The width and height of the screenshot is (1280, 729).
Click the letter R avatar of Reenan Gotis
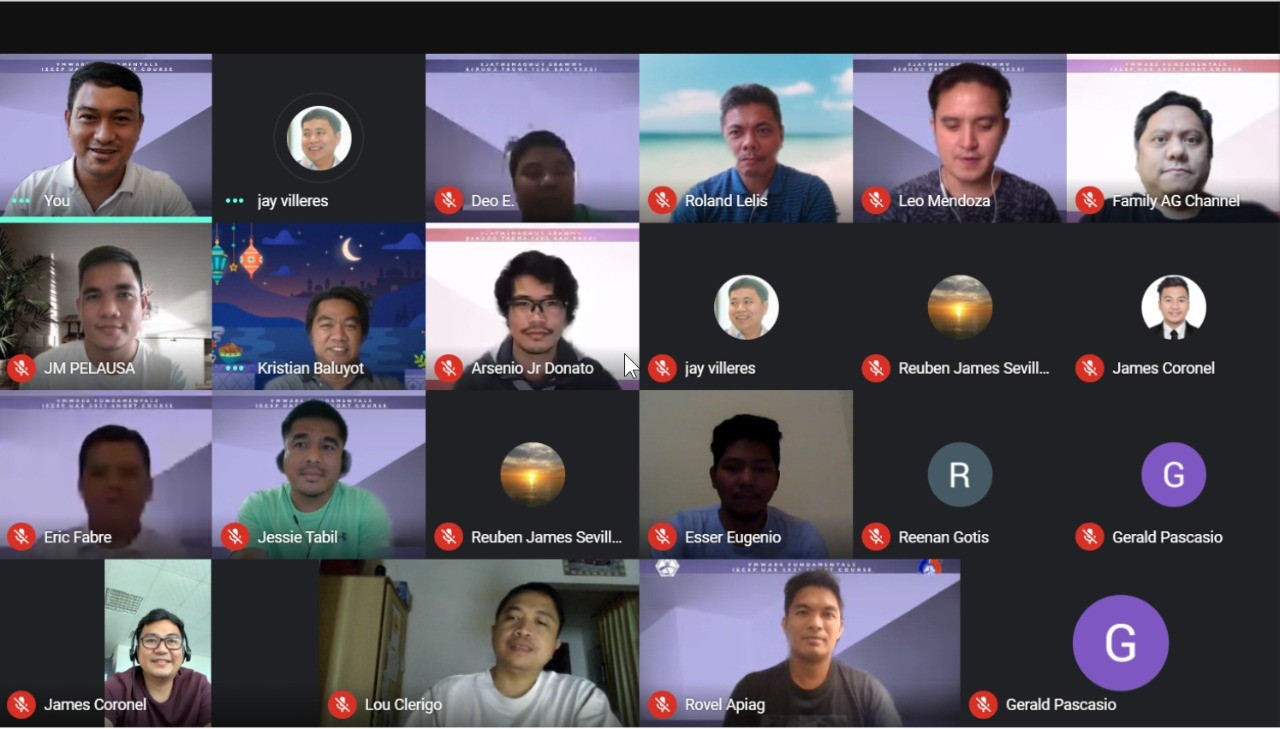[960, 474]
